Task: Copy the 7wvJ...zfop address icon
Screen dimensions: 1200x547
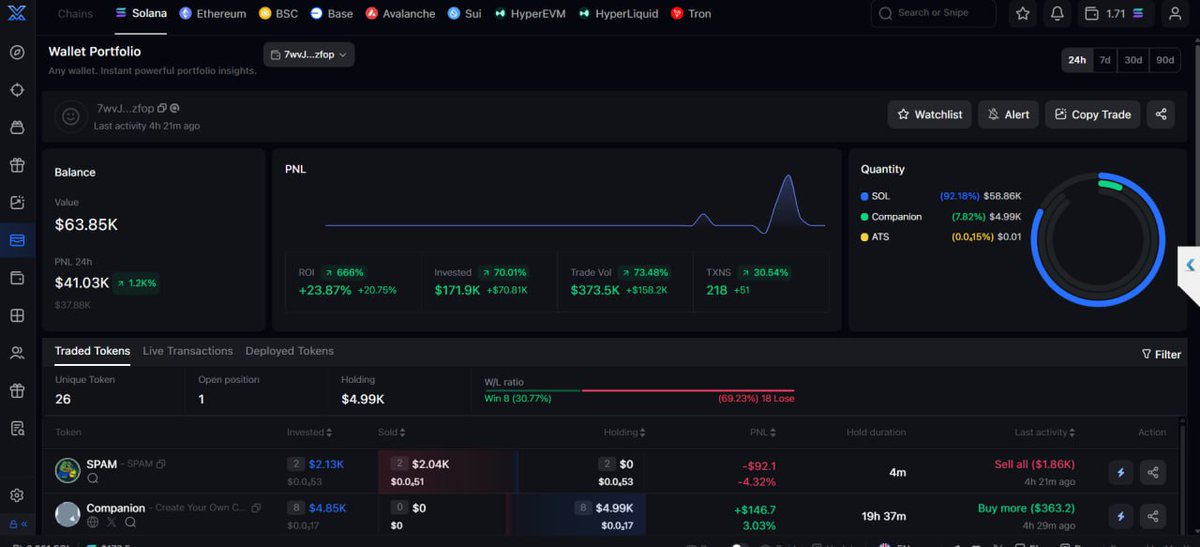Action: point(162,108)
